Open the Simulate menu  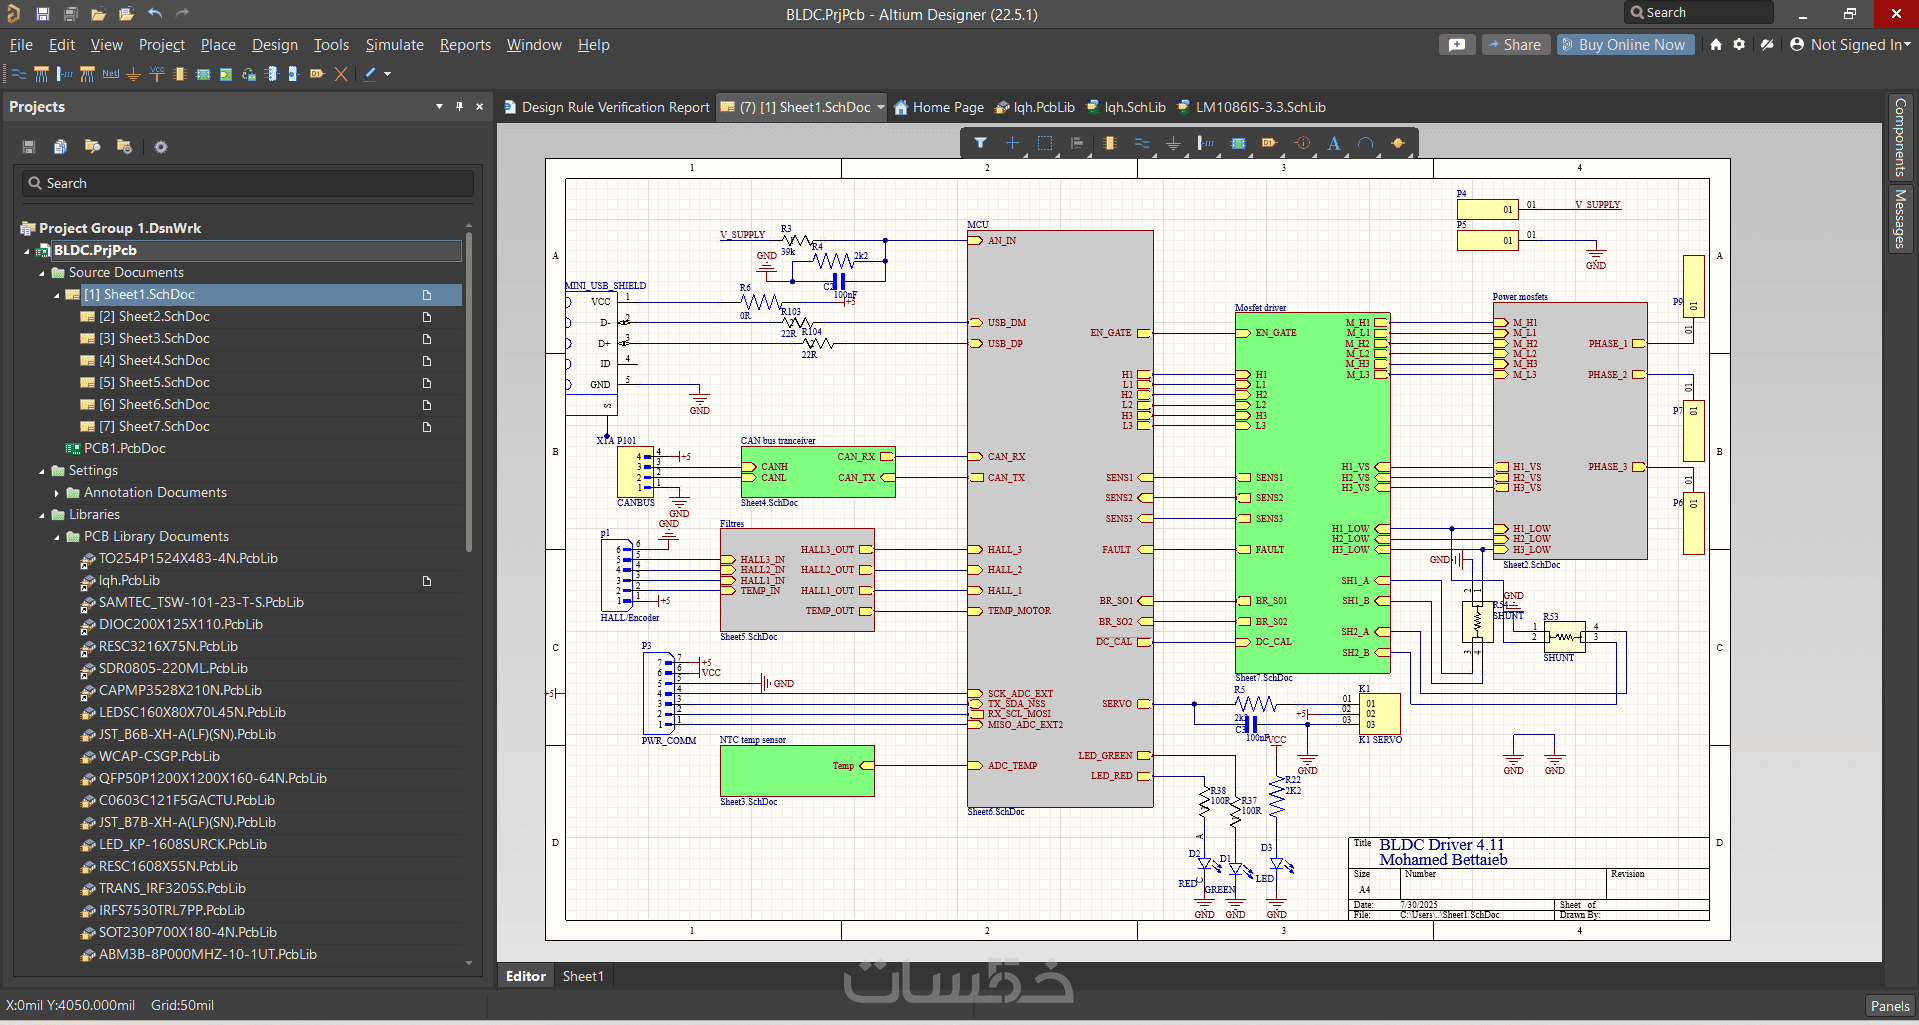pos(394,45)
